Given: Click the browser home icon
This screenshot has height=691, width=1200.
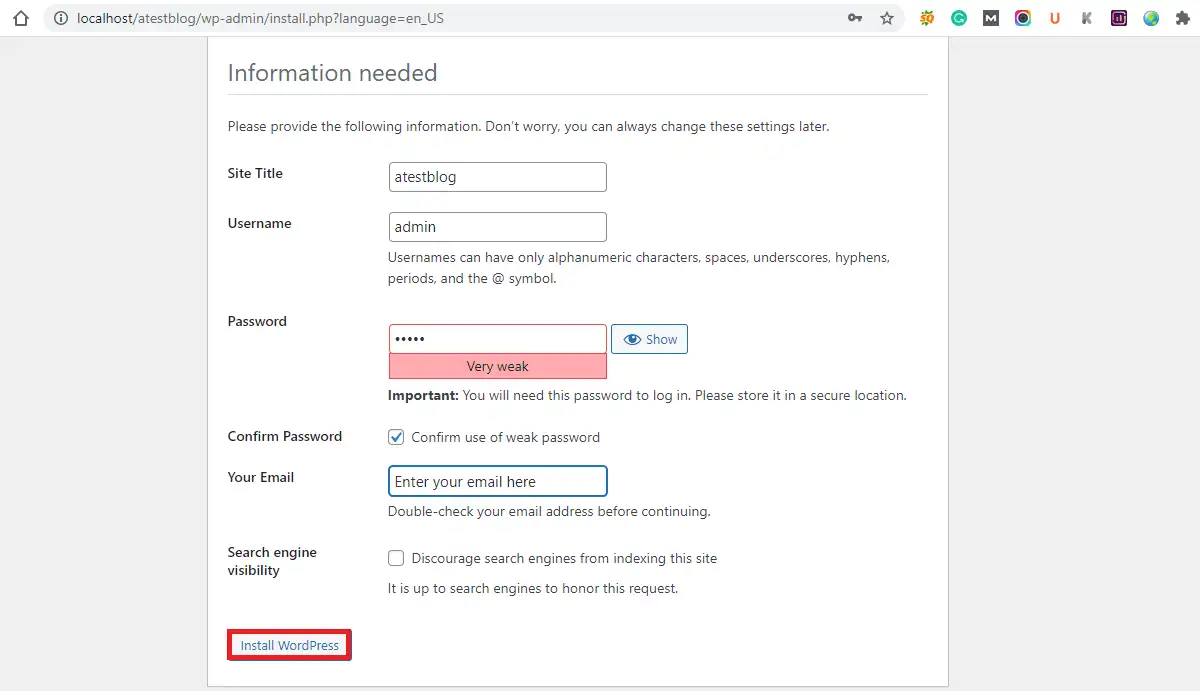Looking at the screenshot, I should click(x=21, y=18).
